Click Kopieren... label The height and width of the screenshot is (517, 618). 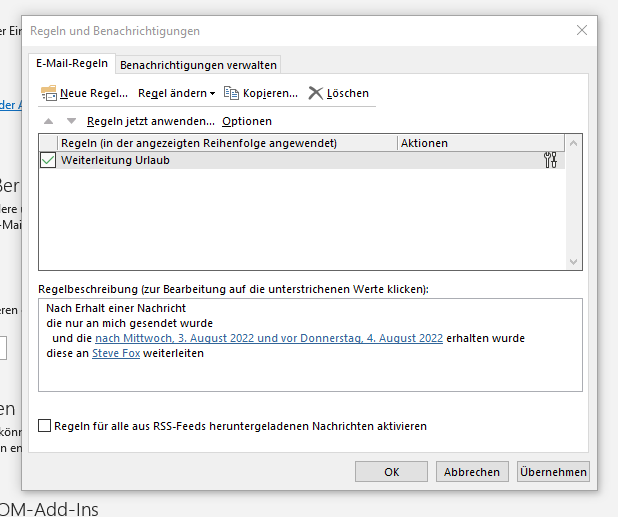coord(270,93)
